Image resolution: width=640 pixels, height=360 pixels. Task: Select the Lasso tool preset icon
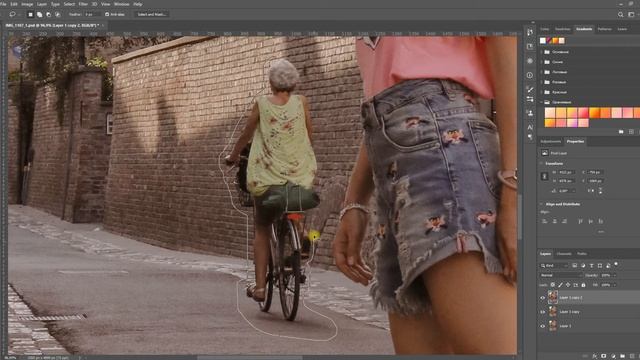[12, 14]
